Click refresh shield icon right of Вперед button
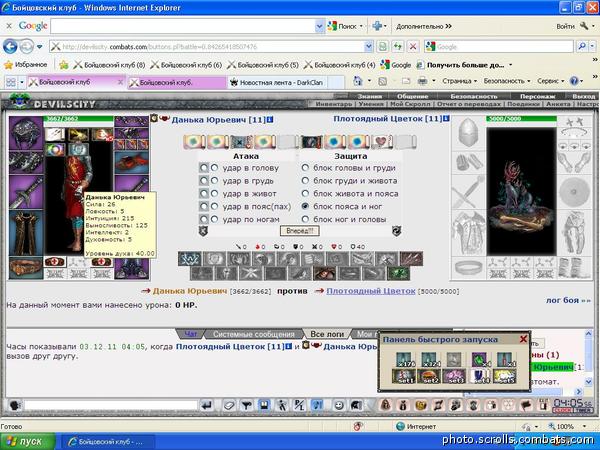600x450 pixels. click(396, 231)
